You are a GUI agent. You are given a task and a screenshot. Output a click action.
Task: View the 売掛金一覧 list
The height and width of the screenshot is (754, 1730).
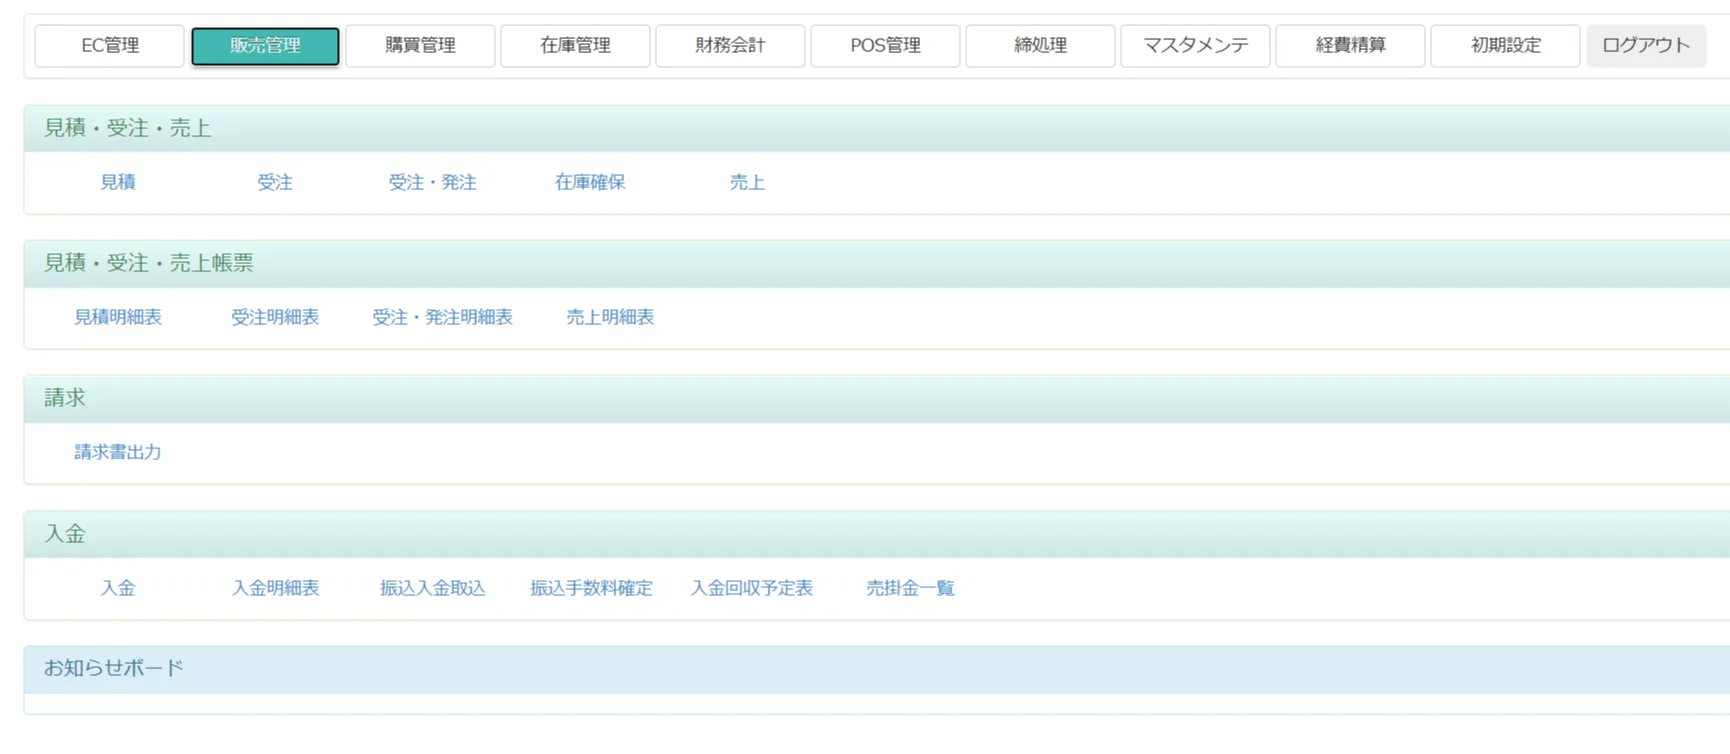(x=910, y=588)
